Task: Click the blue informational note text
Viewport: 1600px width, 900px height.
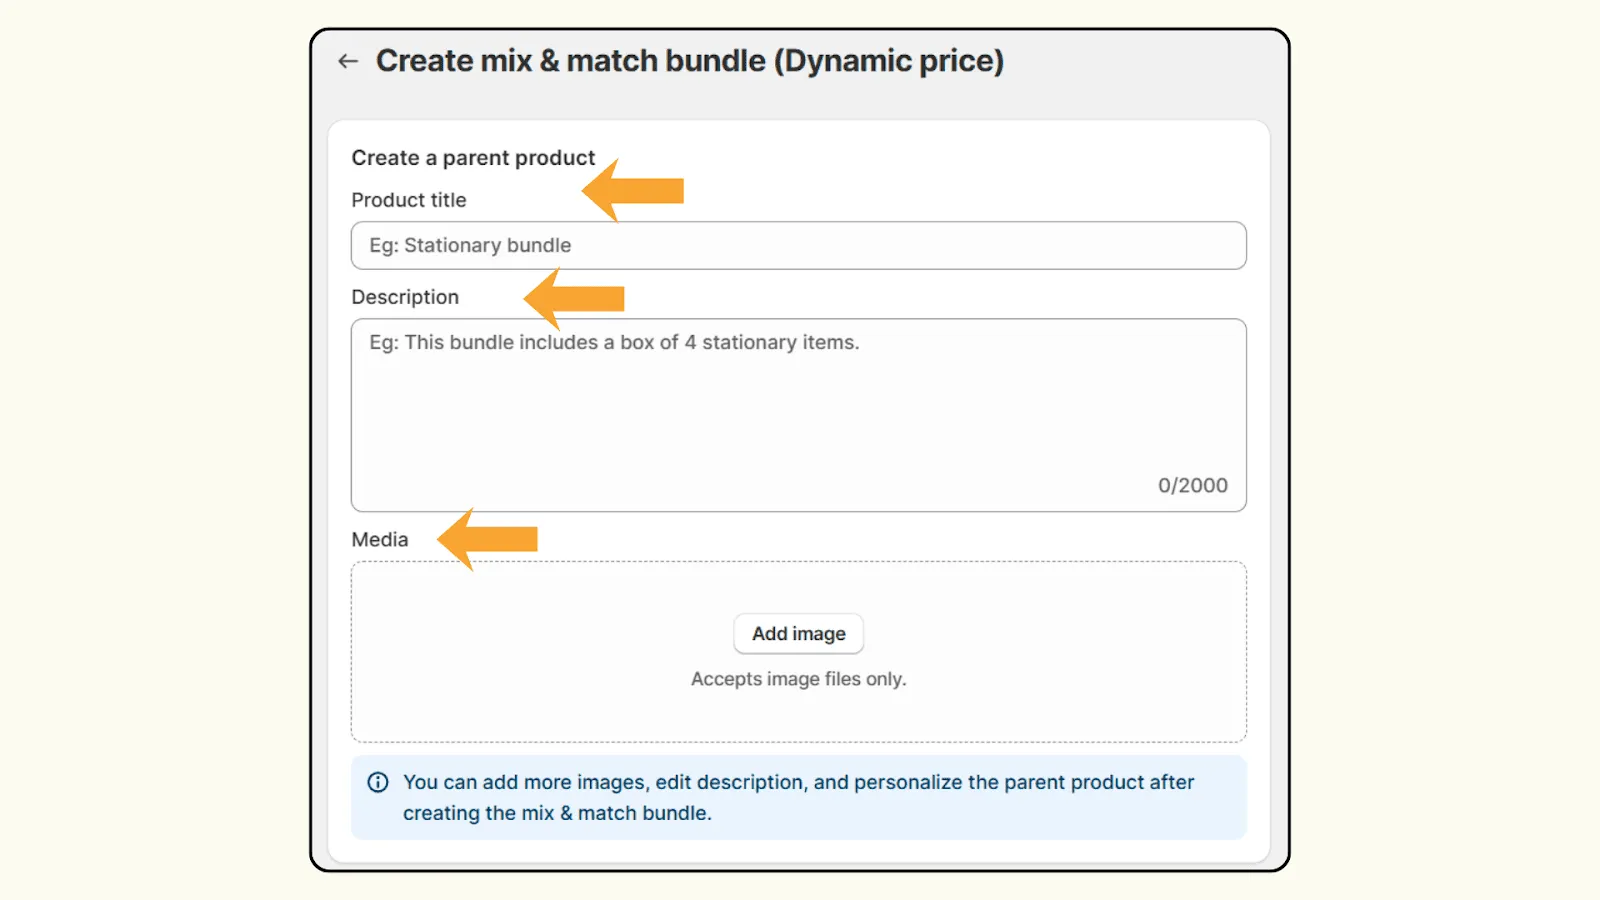Action: pos(797,797)
